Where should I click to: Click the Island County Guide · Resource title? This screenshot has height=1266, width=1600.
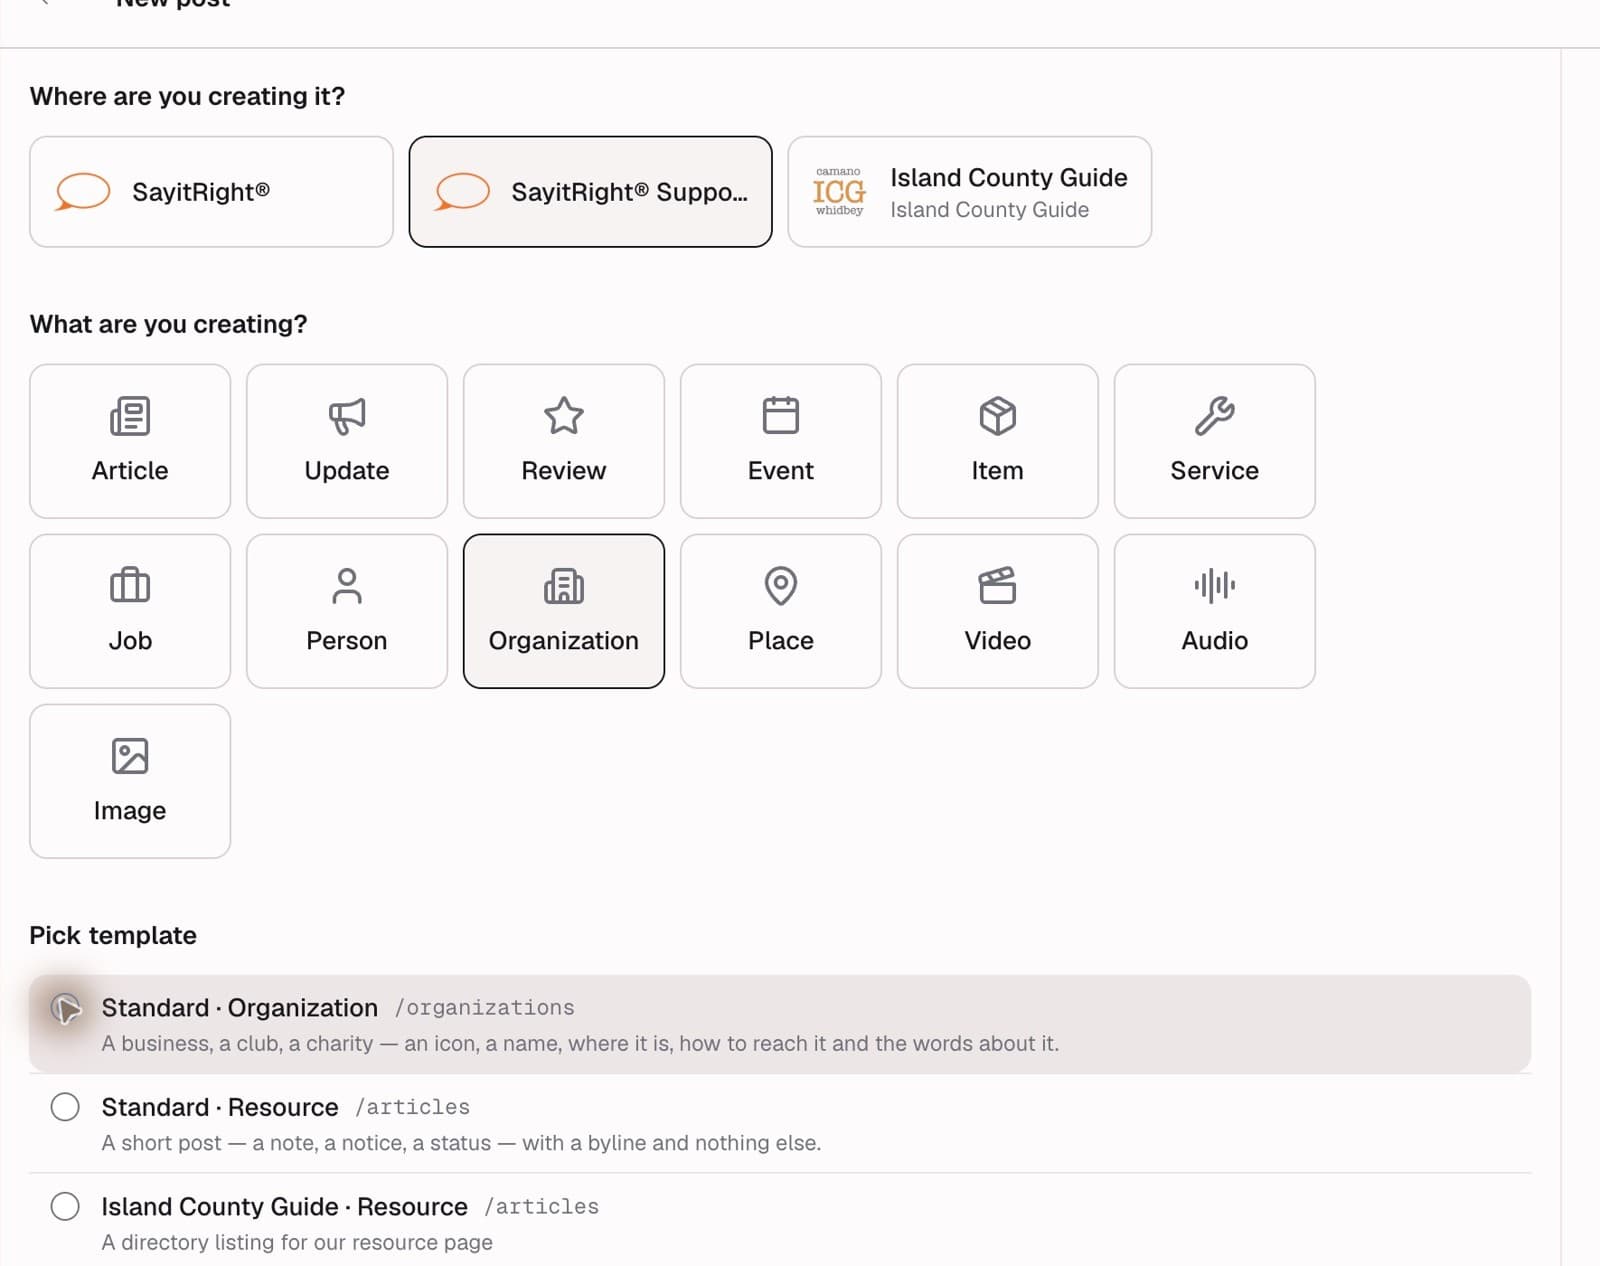coord(285,1207)
